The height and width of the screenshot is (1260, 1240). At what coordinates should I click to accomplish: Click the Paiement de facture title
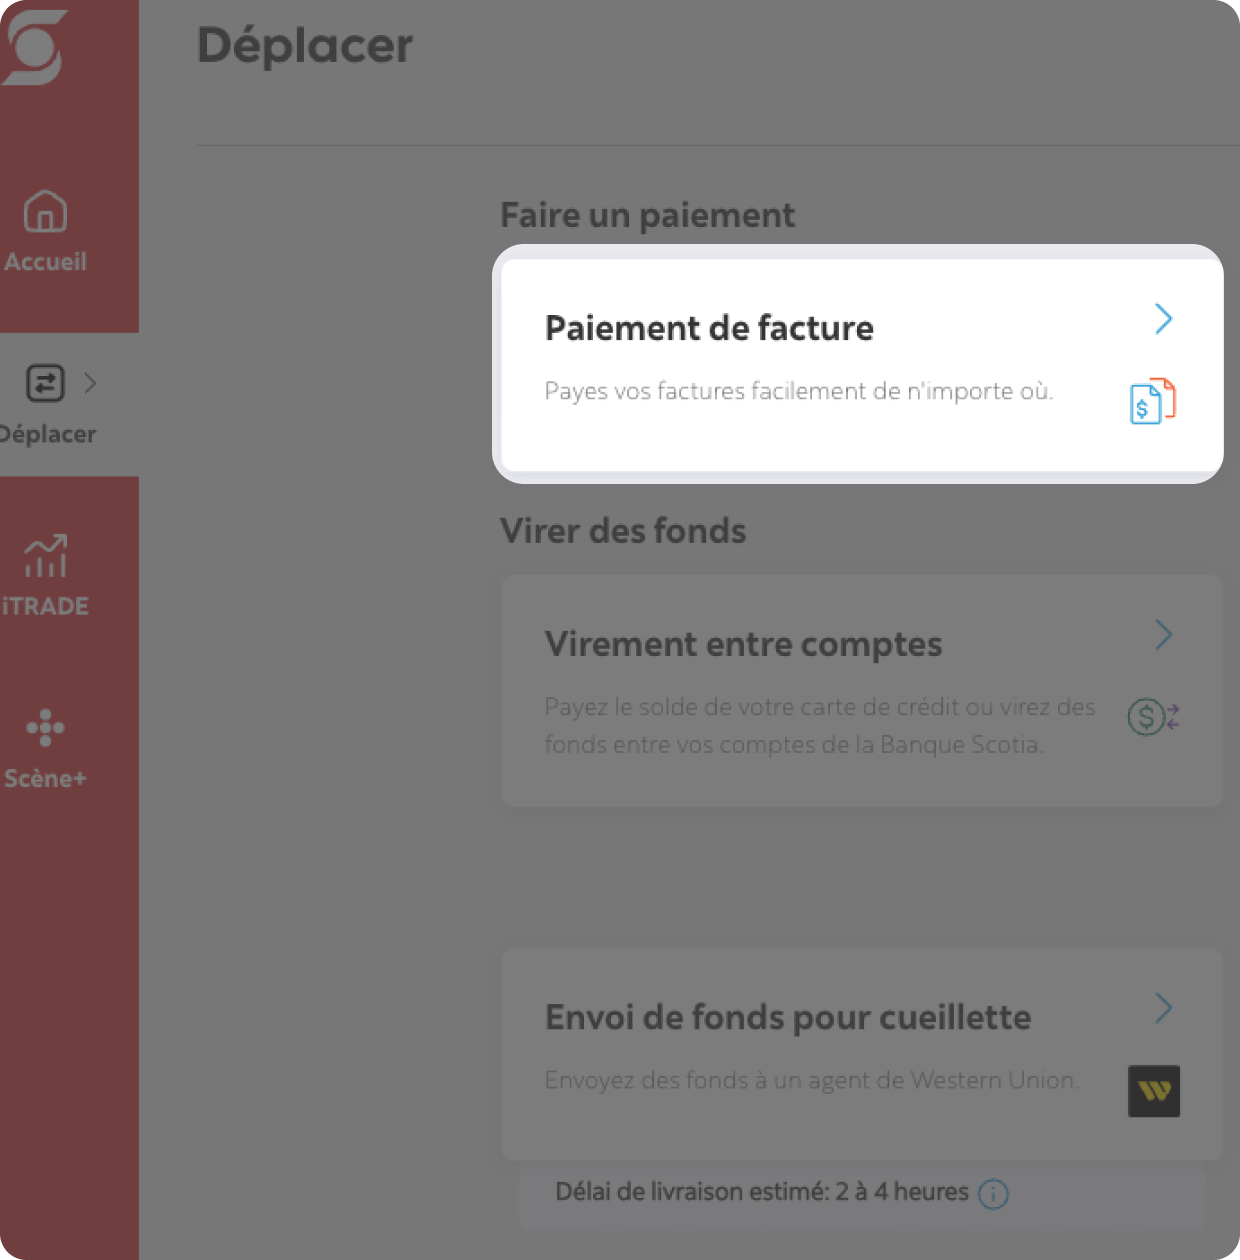click(x=709, y=328)
